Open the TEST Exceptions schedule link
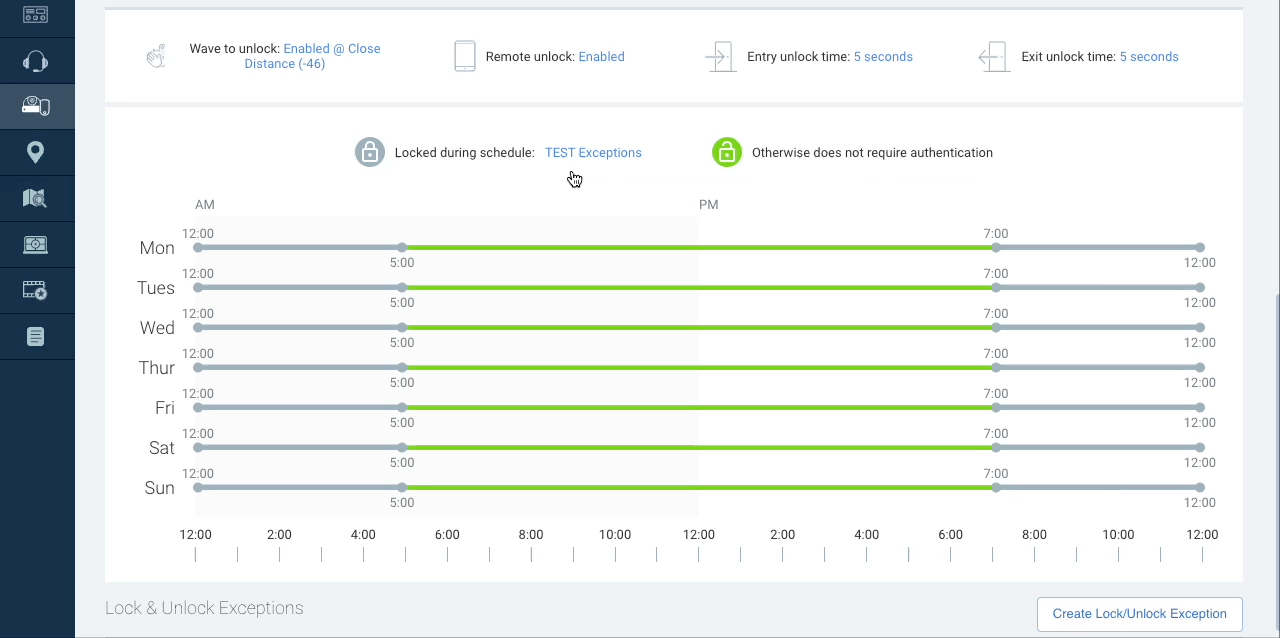This screenshot has height=638, width=1280. [x=593, y=153]
